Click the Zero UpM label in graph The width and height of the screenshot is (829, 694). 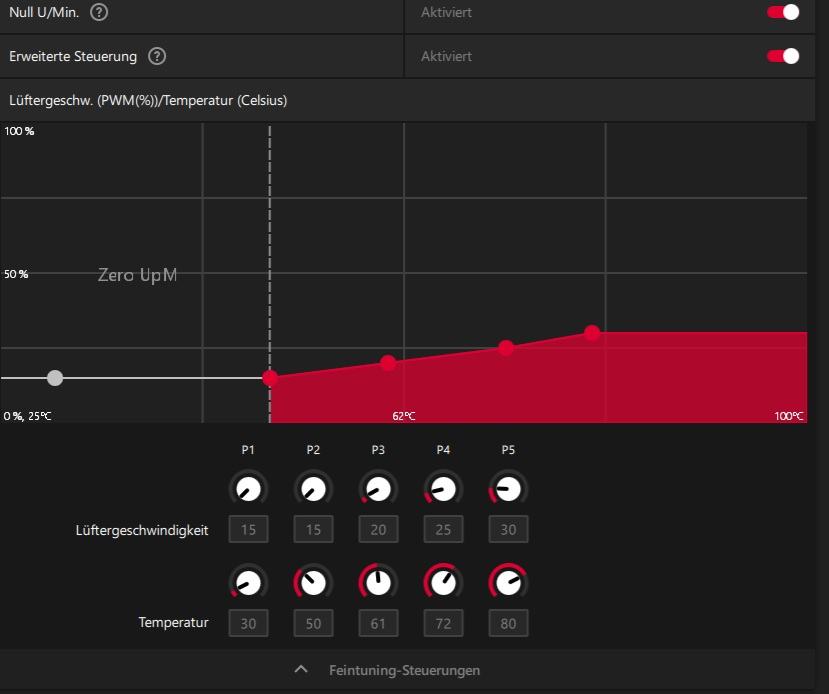pos(137,275)
